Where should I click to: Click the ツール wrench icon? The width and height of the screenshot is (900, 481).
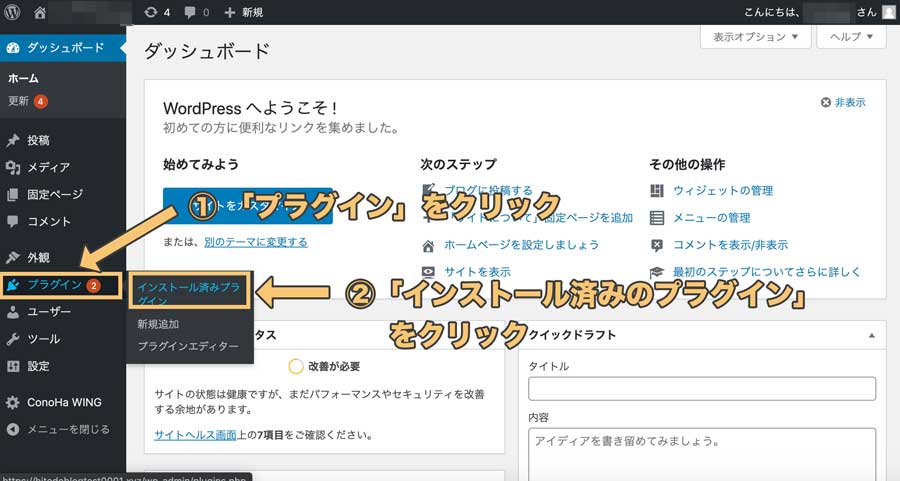[13, 339]
